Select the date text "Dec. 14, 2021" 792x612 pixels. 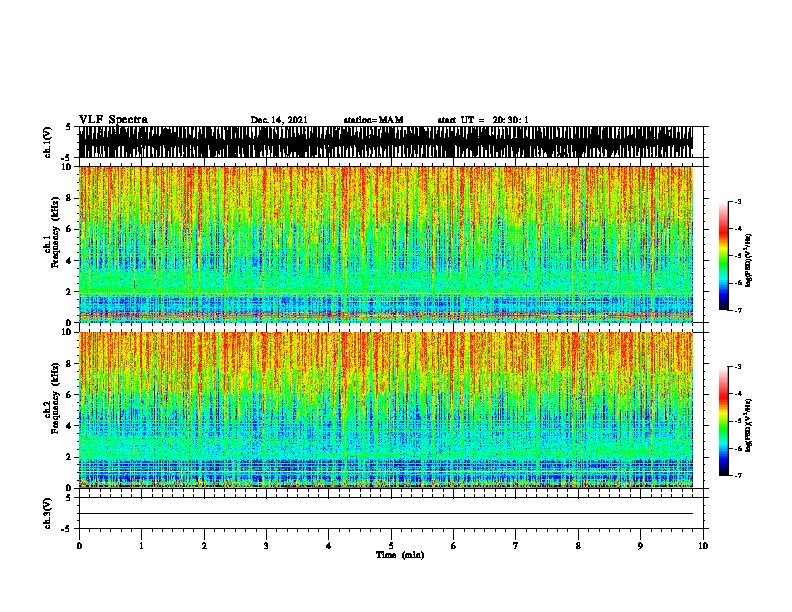point(279,120)
